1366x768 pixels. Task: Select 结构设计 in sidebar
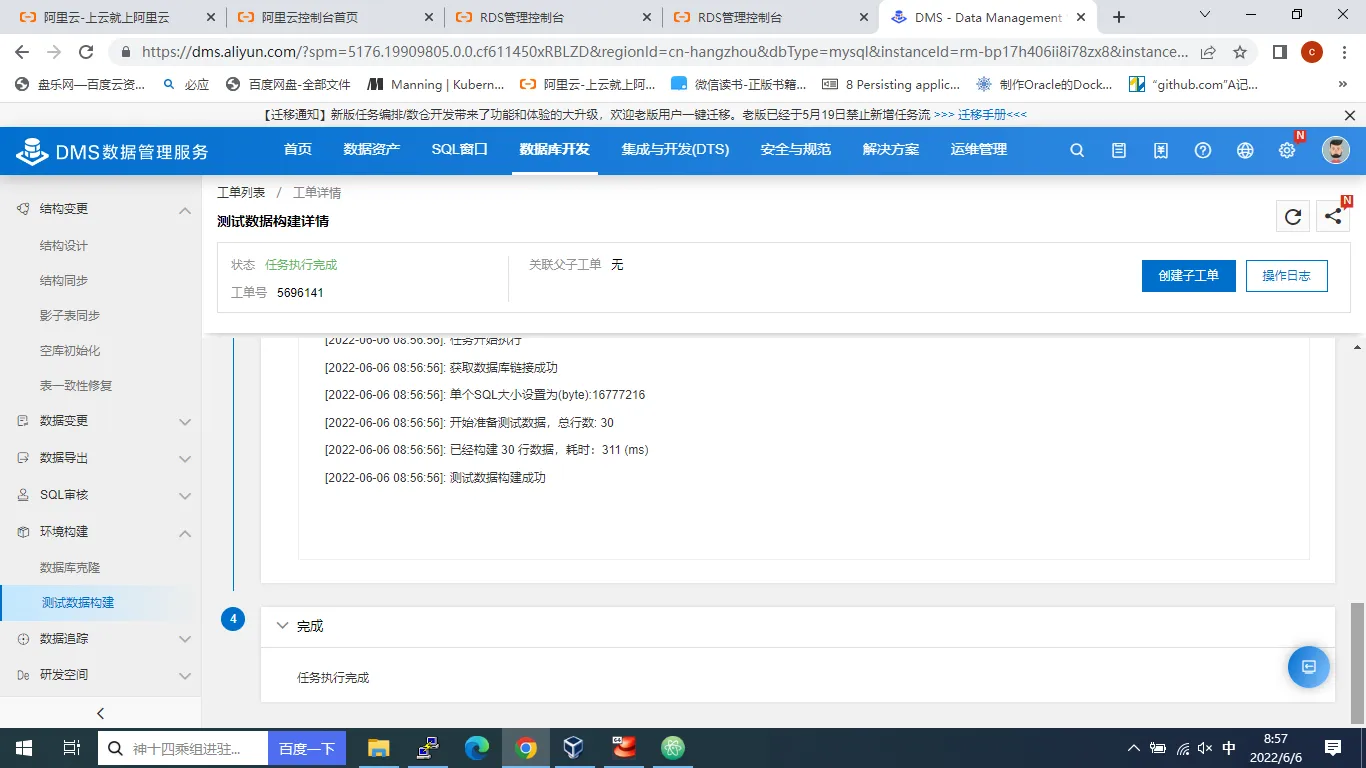(x=64, y=246)
